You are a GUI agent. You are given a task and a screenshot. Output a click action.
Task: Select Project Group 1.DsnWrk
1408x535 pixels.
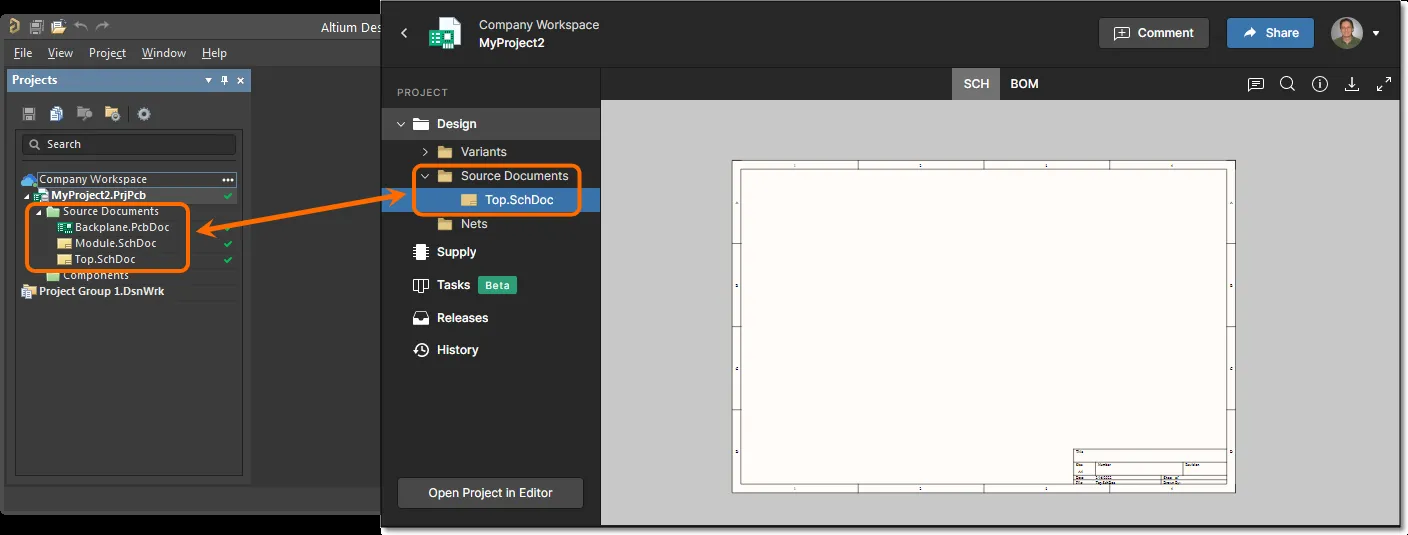point(101,291)
